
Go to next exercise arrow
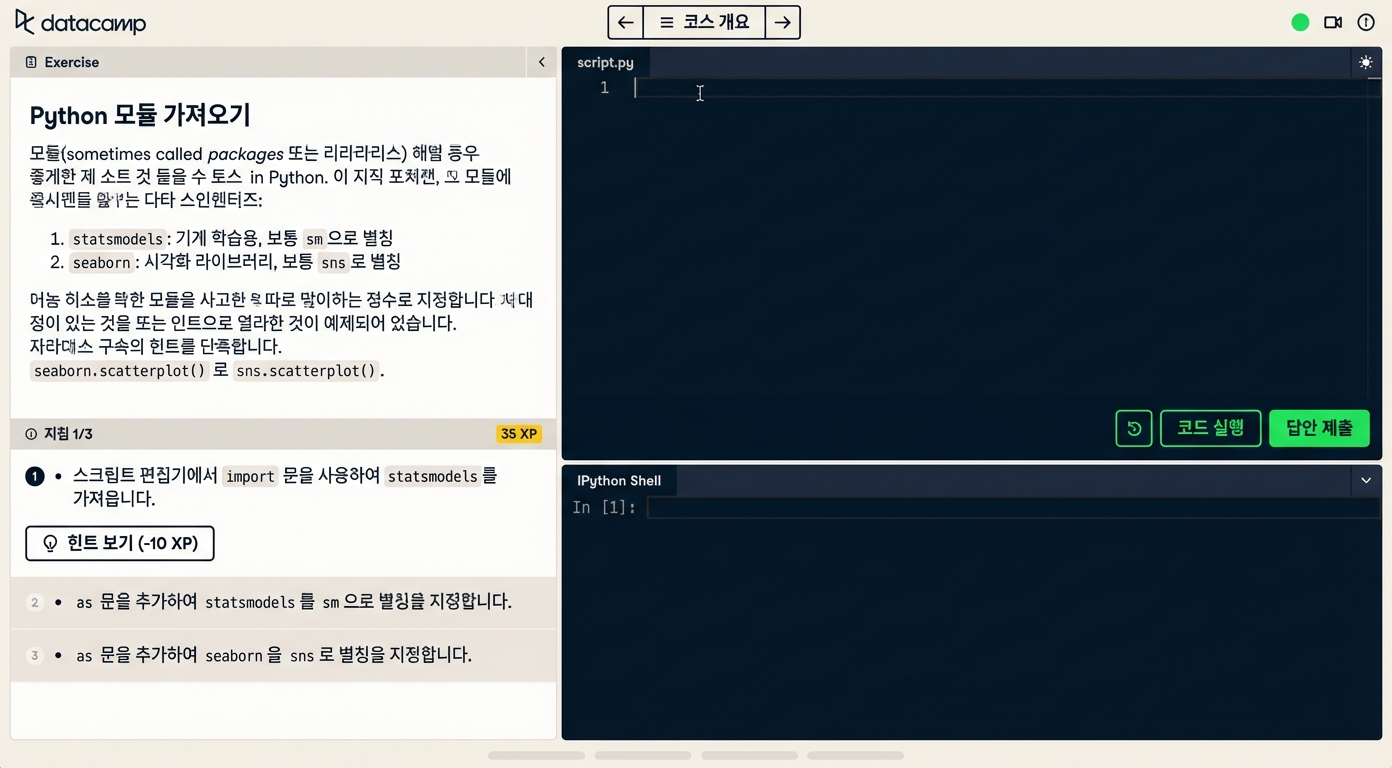(x=783, y=22)
